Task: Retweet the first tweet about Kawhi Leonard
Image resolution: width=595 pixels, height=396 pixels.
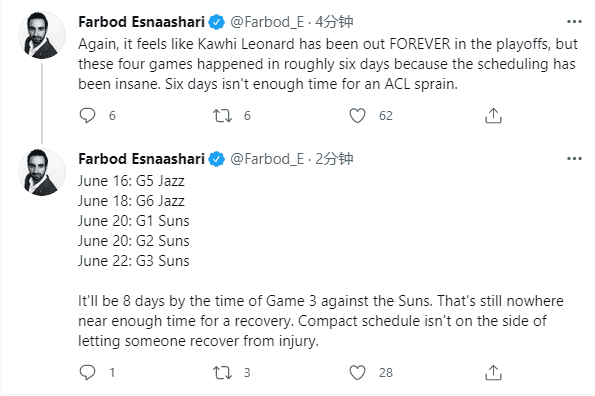Action: tap(222, 116)
